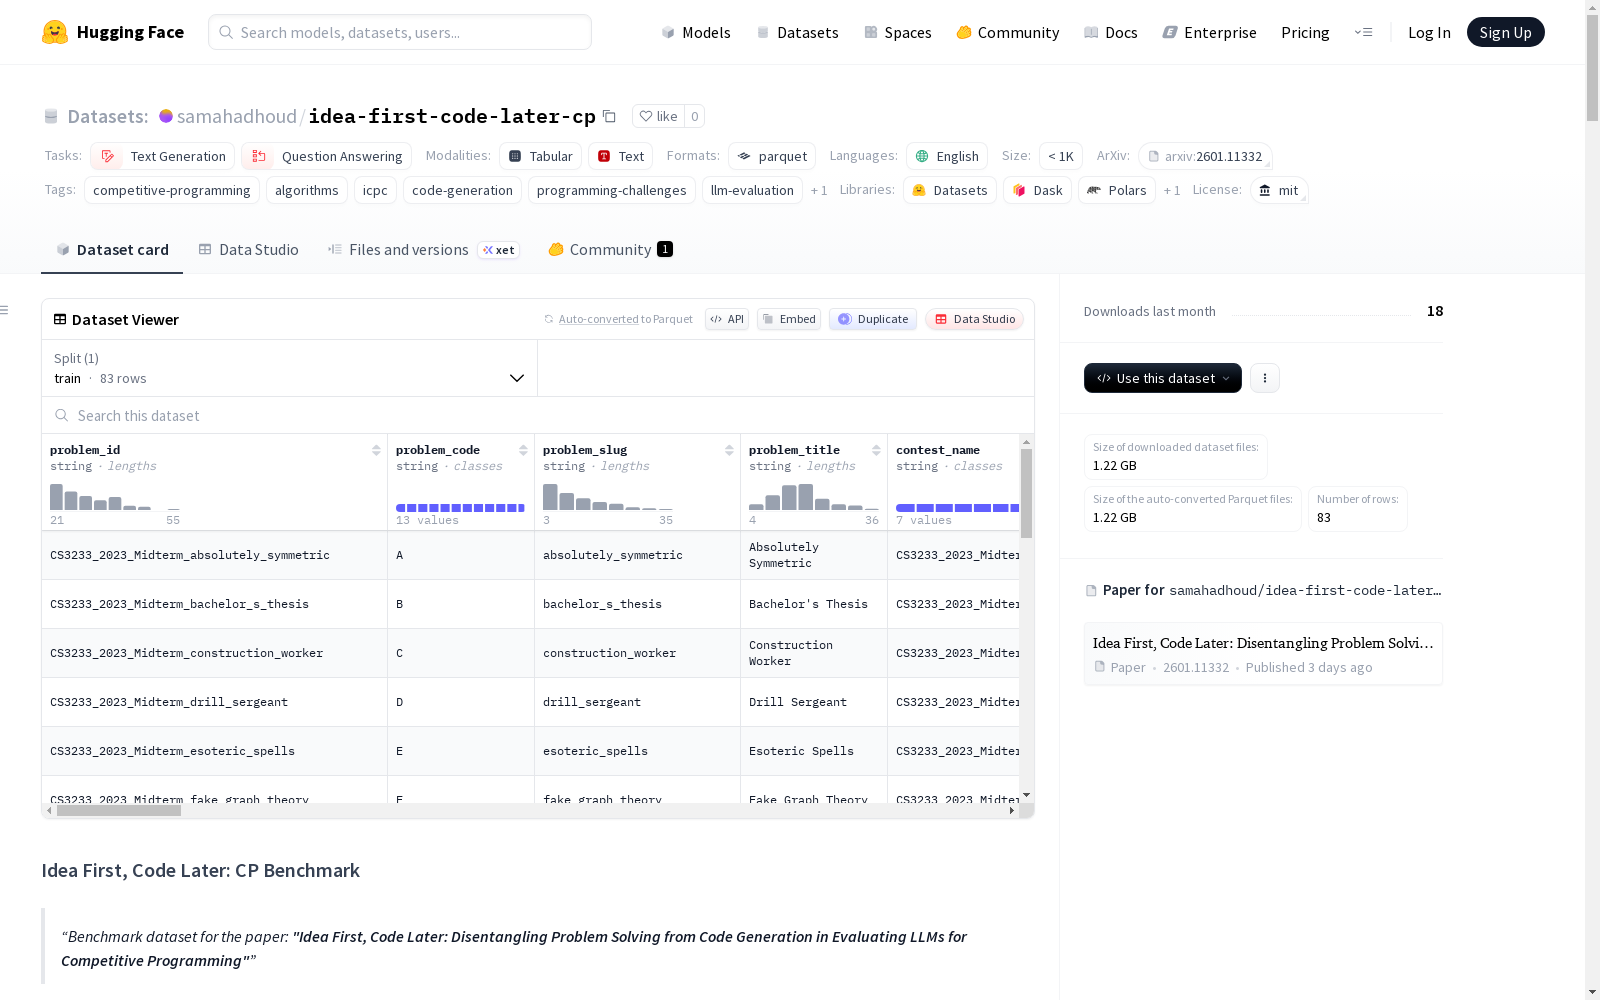Click the Datasets library tag

[950, 190]
